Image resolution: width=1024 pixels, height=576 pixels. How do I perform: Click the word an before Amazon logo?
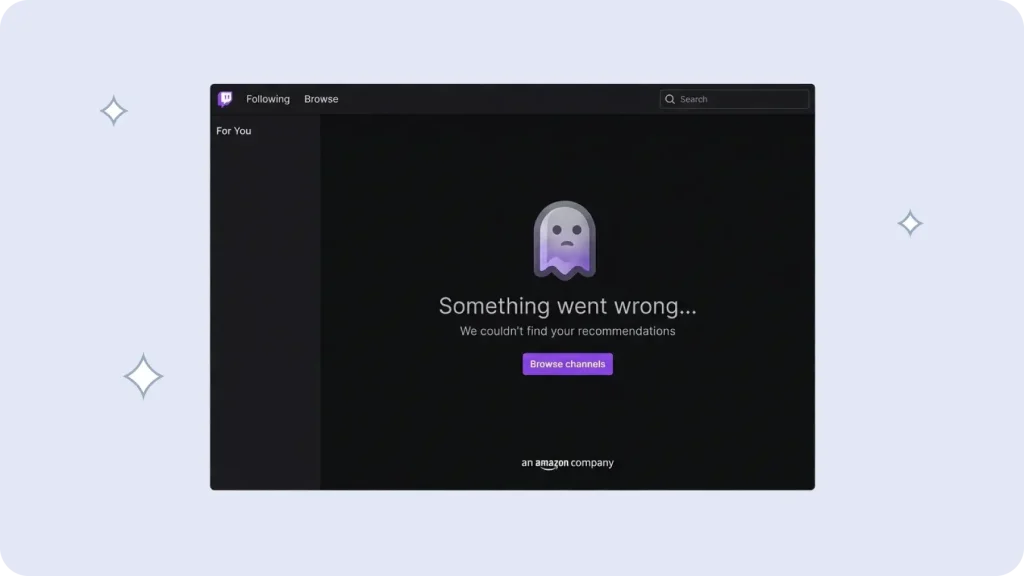(x=527, y=463)
